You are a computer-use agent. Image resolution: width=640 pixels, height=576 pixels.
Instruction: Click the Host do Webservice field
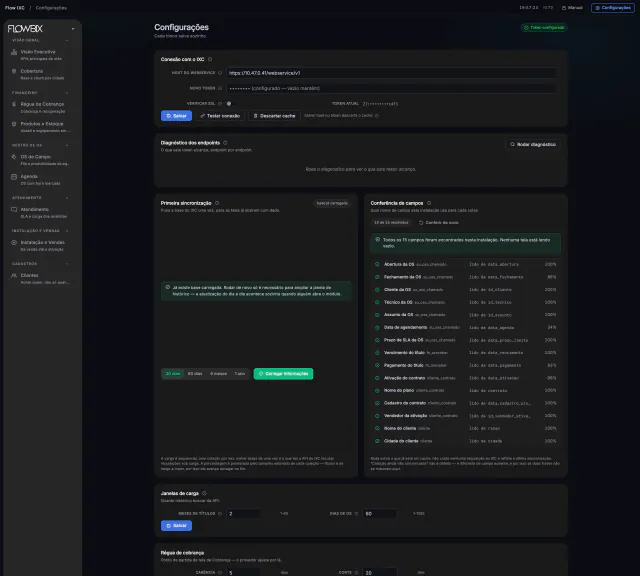point(391,73)
